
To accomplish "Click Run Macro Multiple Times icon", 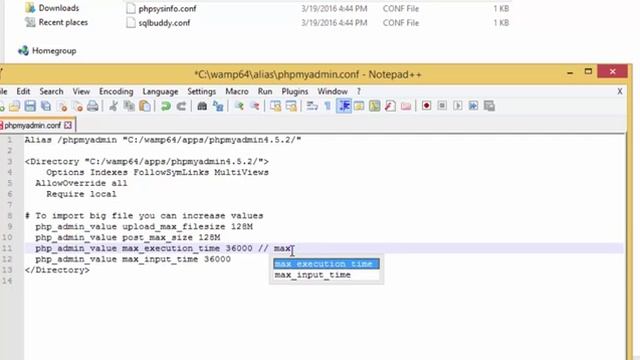I will click(473, 106).
